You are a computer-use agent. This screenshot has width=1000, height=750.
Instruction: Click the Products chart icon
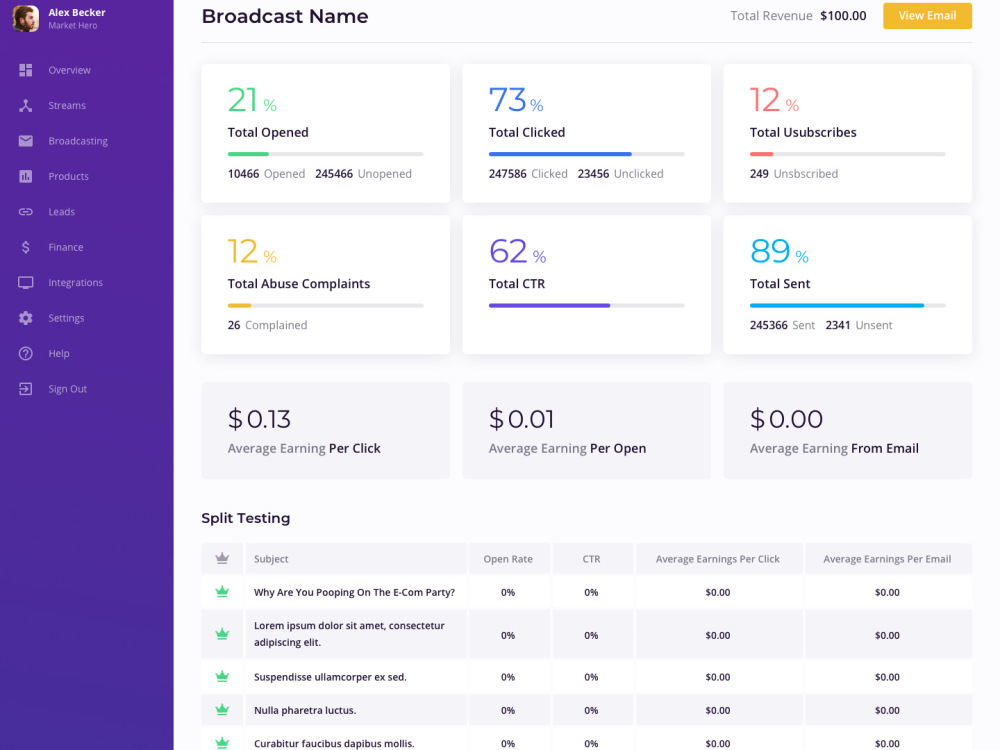click(x=26, y=177)
